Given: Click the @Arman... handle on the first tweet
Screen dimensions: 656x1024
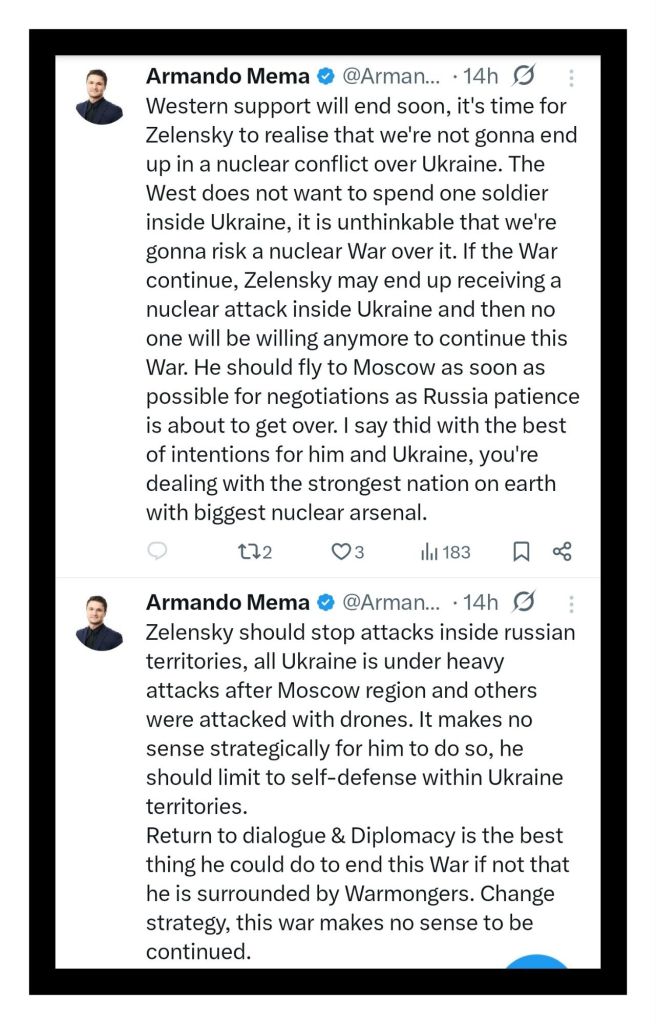Looking at the screenshot, I should pos(391,75).
